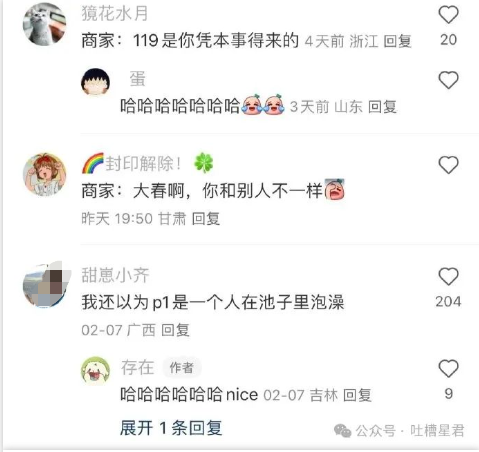Open 甜崽小齐's pixelated avatar

46,285
